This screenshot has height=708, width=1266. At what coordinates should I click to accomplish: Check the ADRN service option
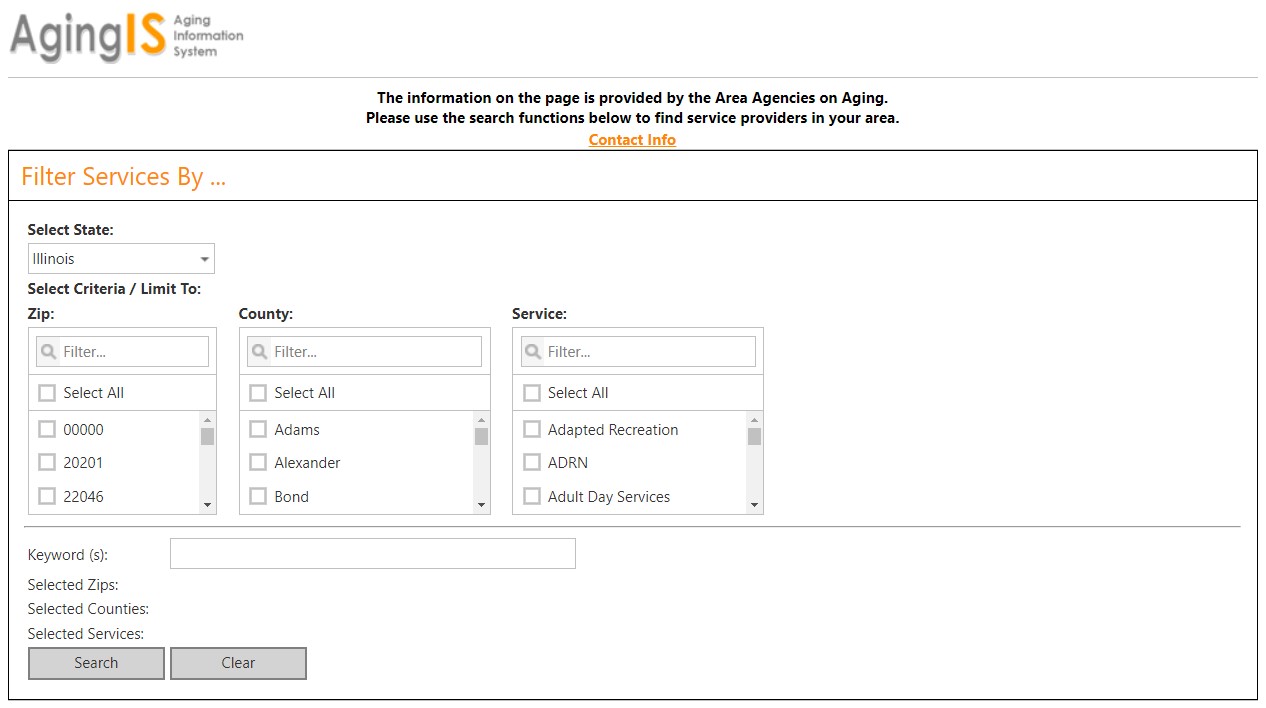point(532,463)
